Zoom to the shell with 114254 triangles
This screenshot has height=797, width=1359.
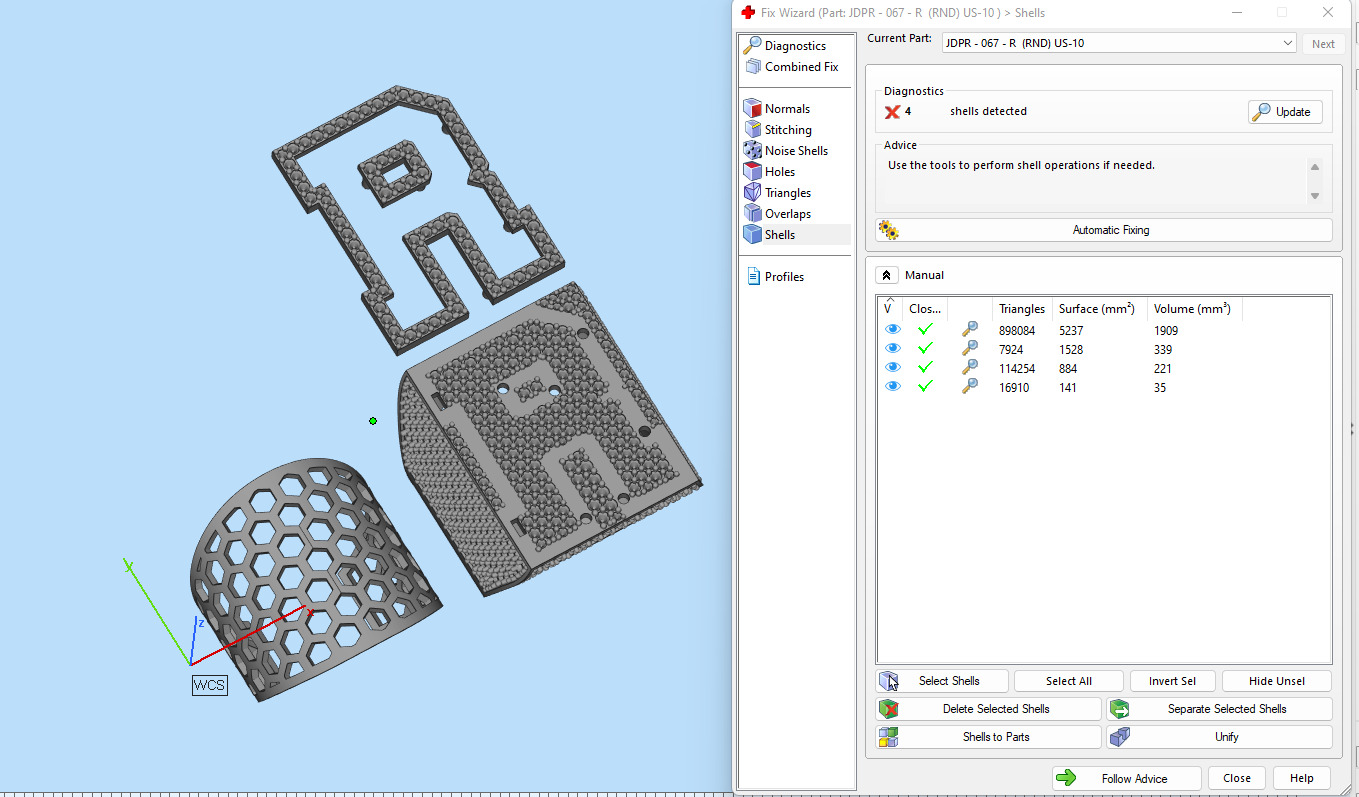pyautogui.click(x=970, y=368)
